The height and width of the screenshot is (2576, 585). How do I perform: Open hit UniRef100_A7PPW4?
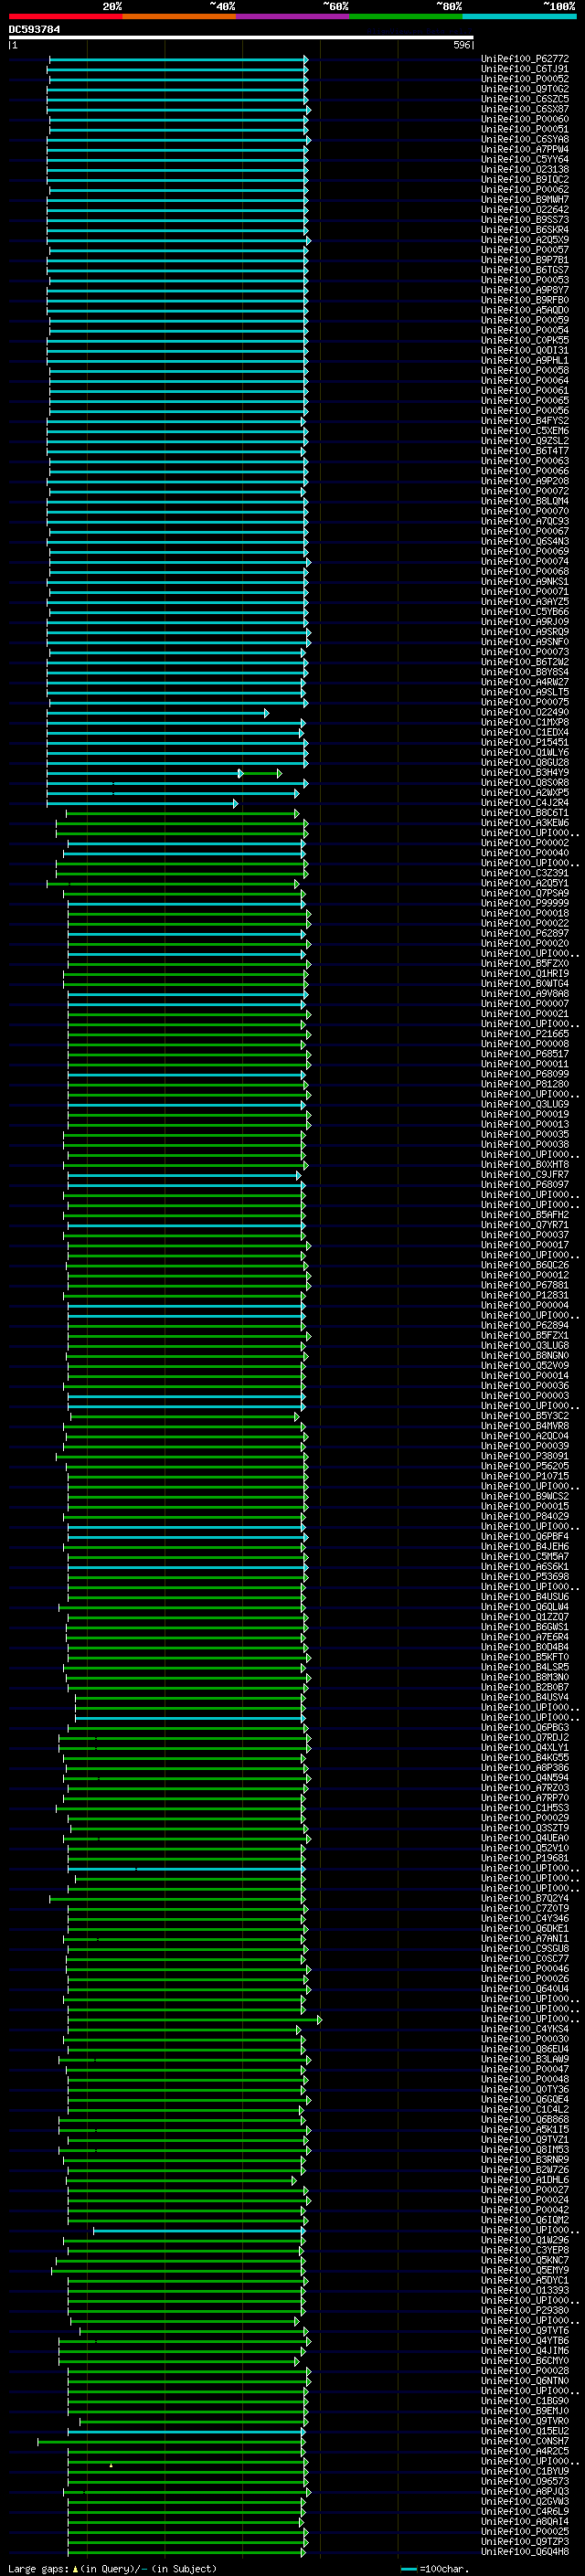tap(525, 149)
